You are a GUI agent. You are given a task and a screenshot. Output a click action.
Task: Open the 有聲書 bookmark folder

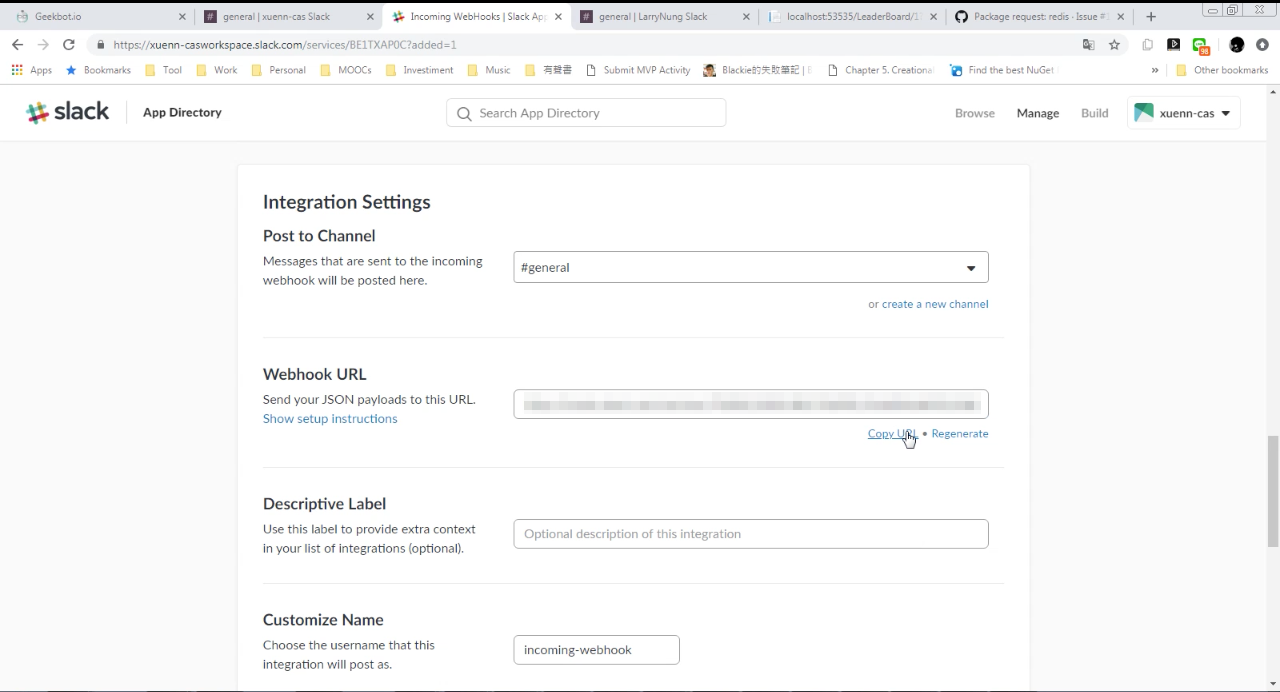[x=549, y=70]
